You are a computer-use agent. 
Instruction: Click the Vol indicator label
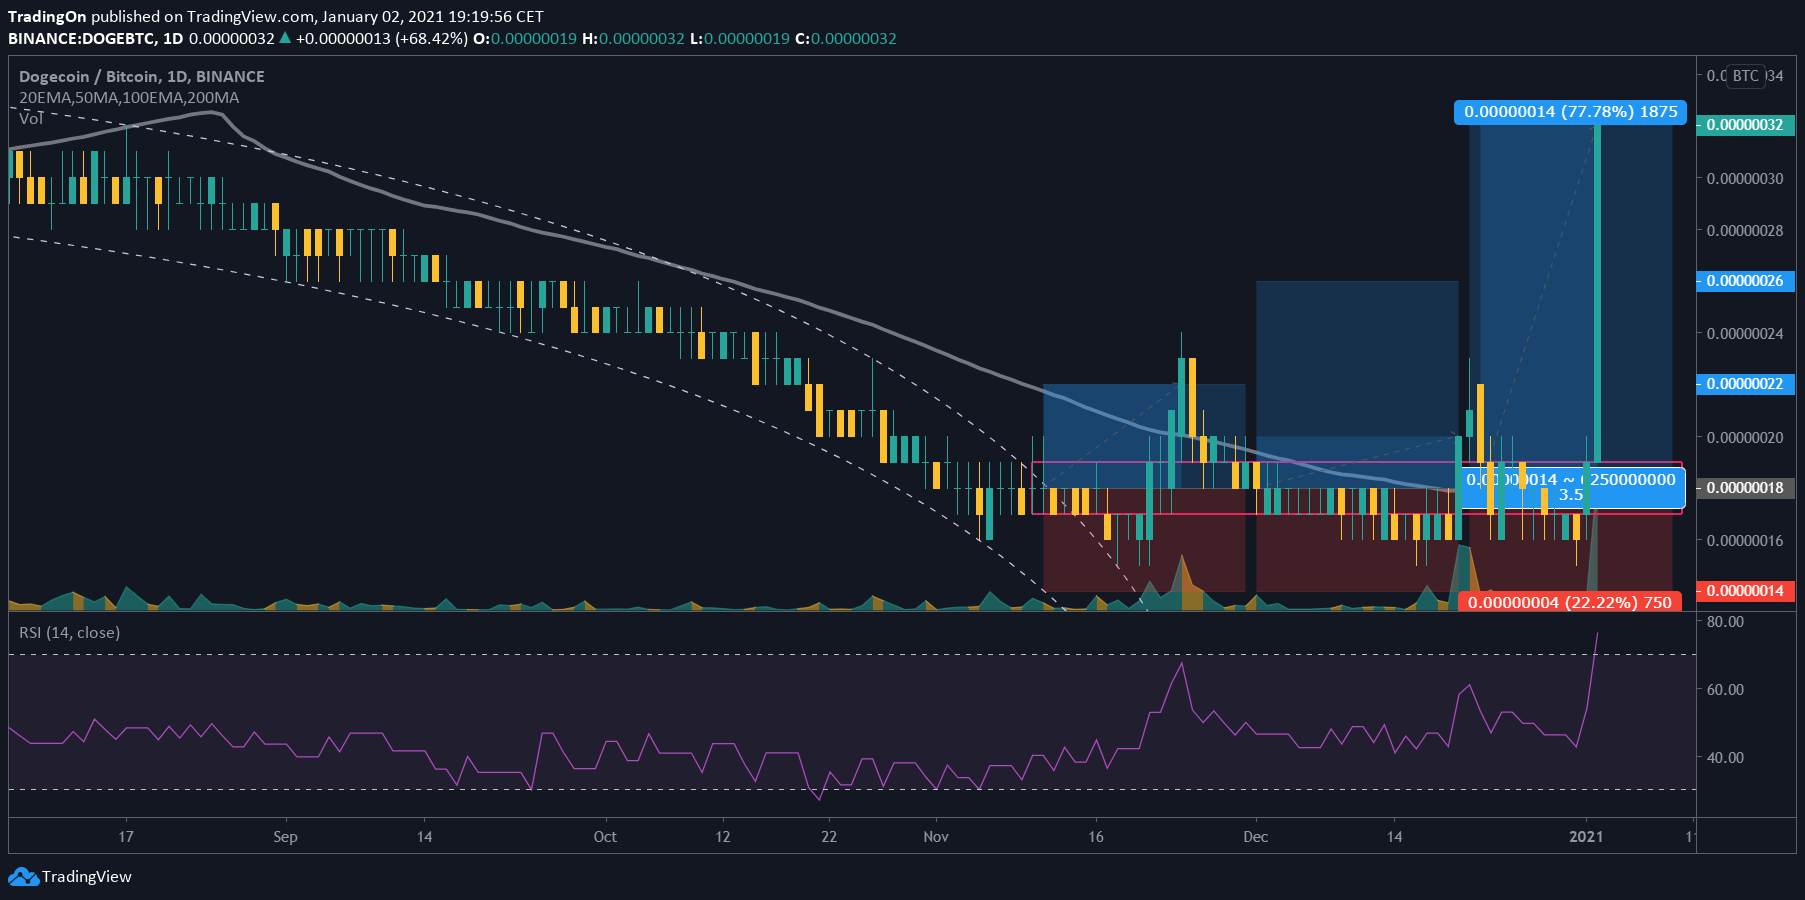[x=31, y=118]
